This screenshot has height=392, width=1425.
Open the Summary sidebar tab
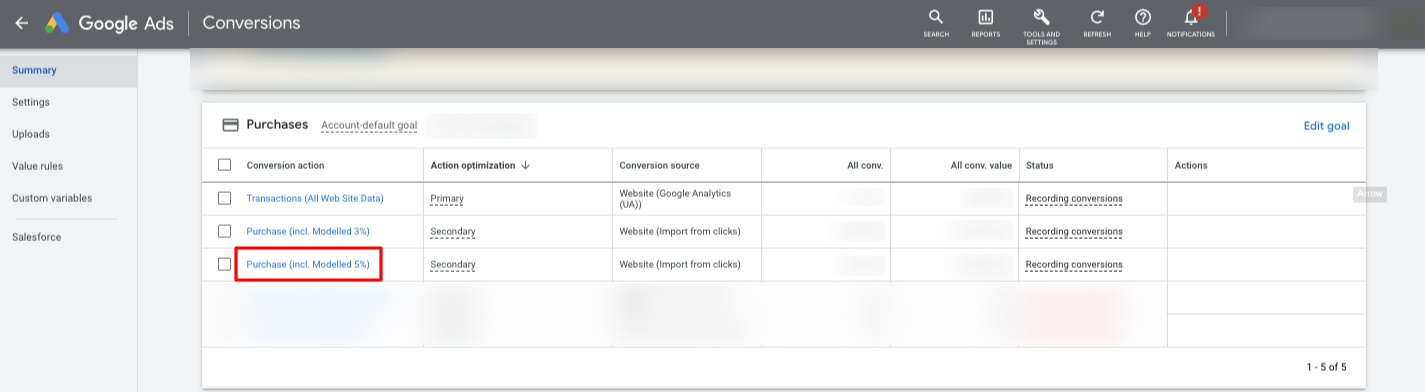68,70
